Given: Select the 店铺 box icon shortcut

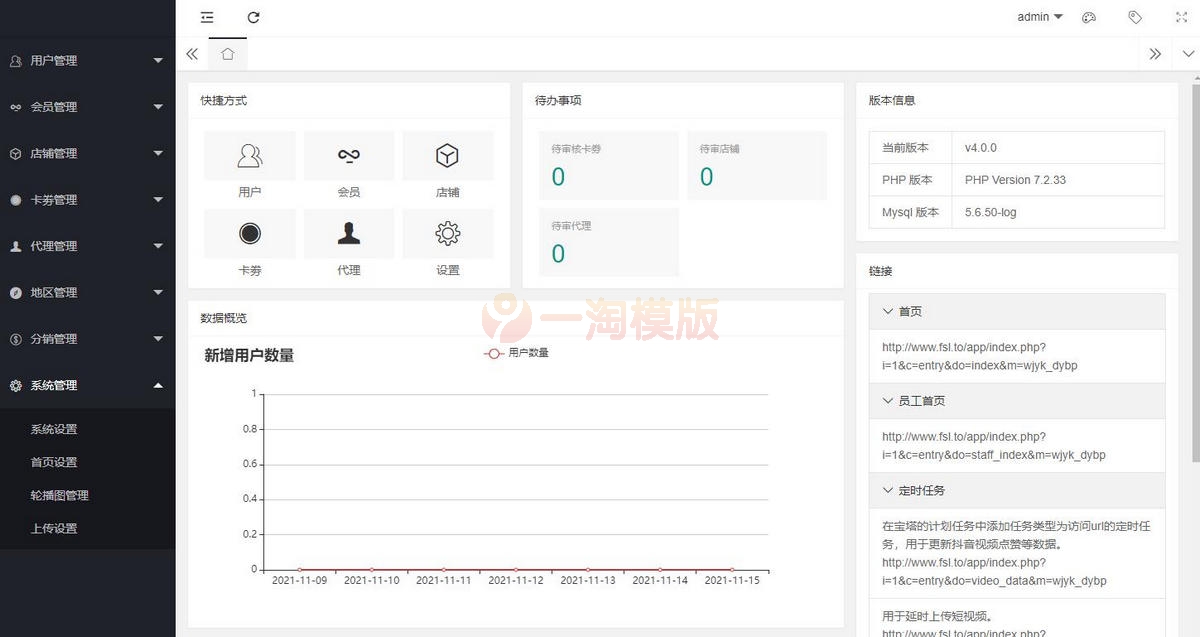Looking at the screenshot, I should point(448,155).
